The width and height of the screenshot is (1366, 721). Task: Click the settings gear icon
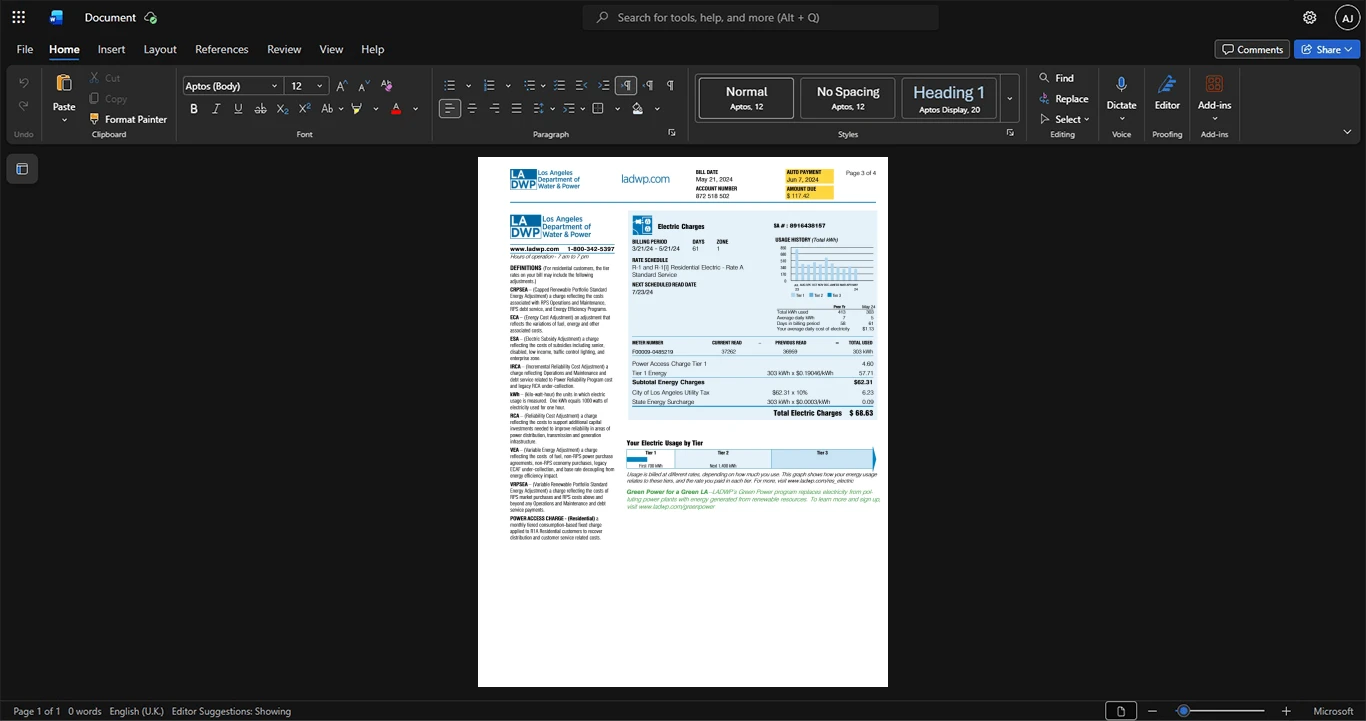[1309, 17]
